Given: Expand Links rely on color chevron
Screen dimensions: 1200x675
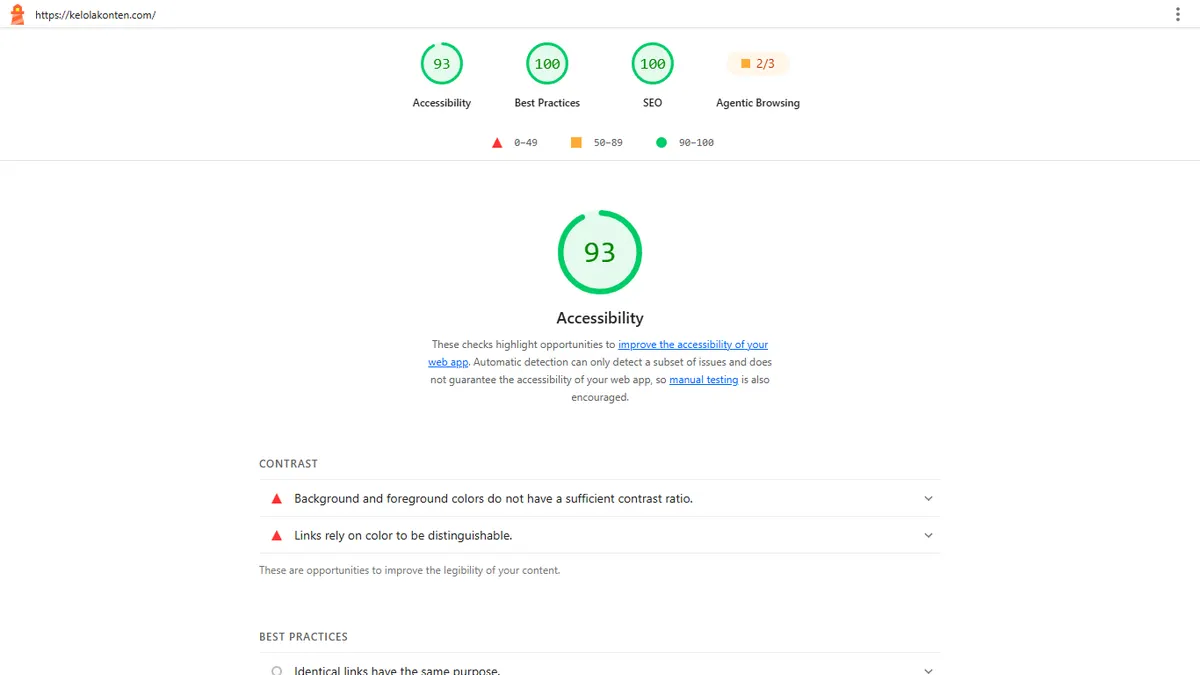Looking at the screenshot, I should pyautogui.click(x=928, y=535).
